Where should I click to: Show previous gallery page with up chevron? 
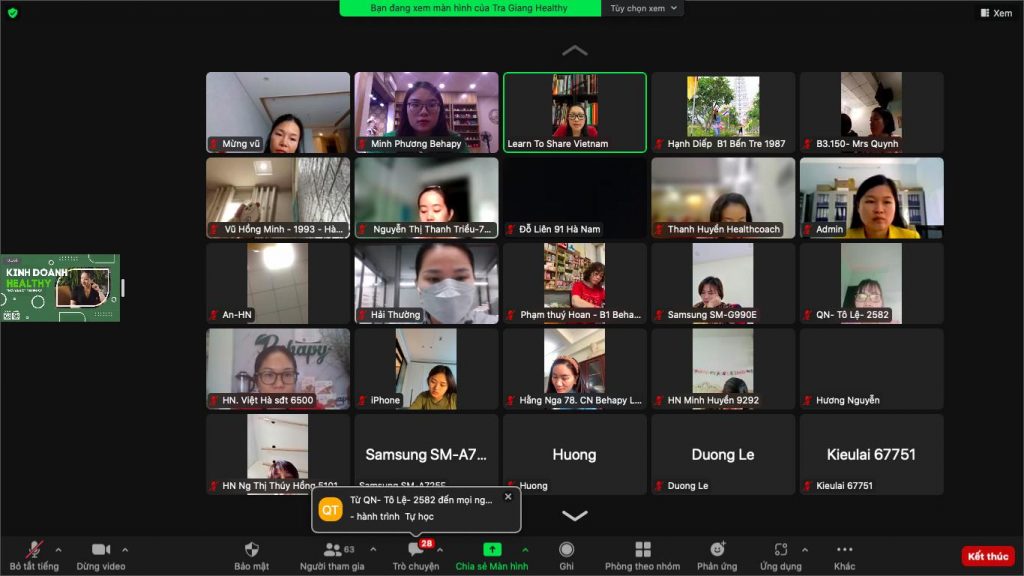[575, 50]
